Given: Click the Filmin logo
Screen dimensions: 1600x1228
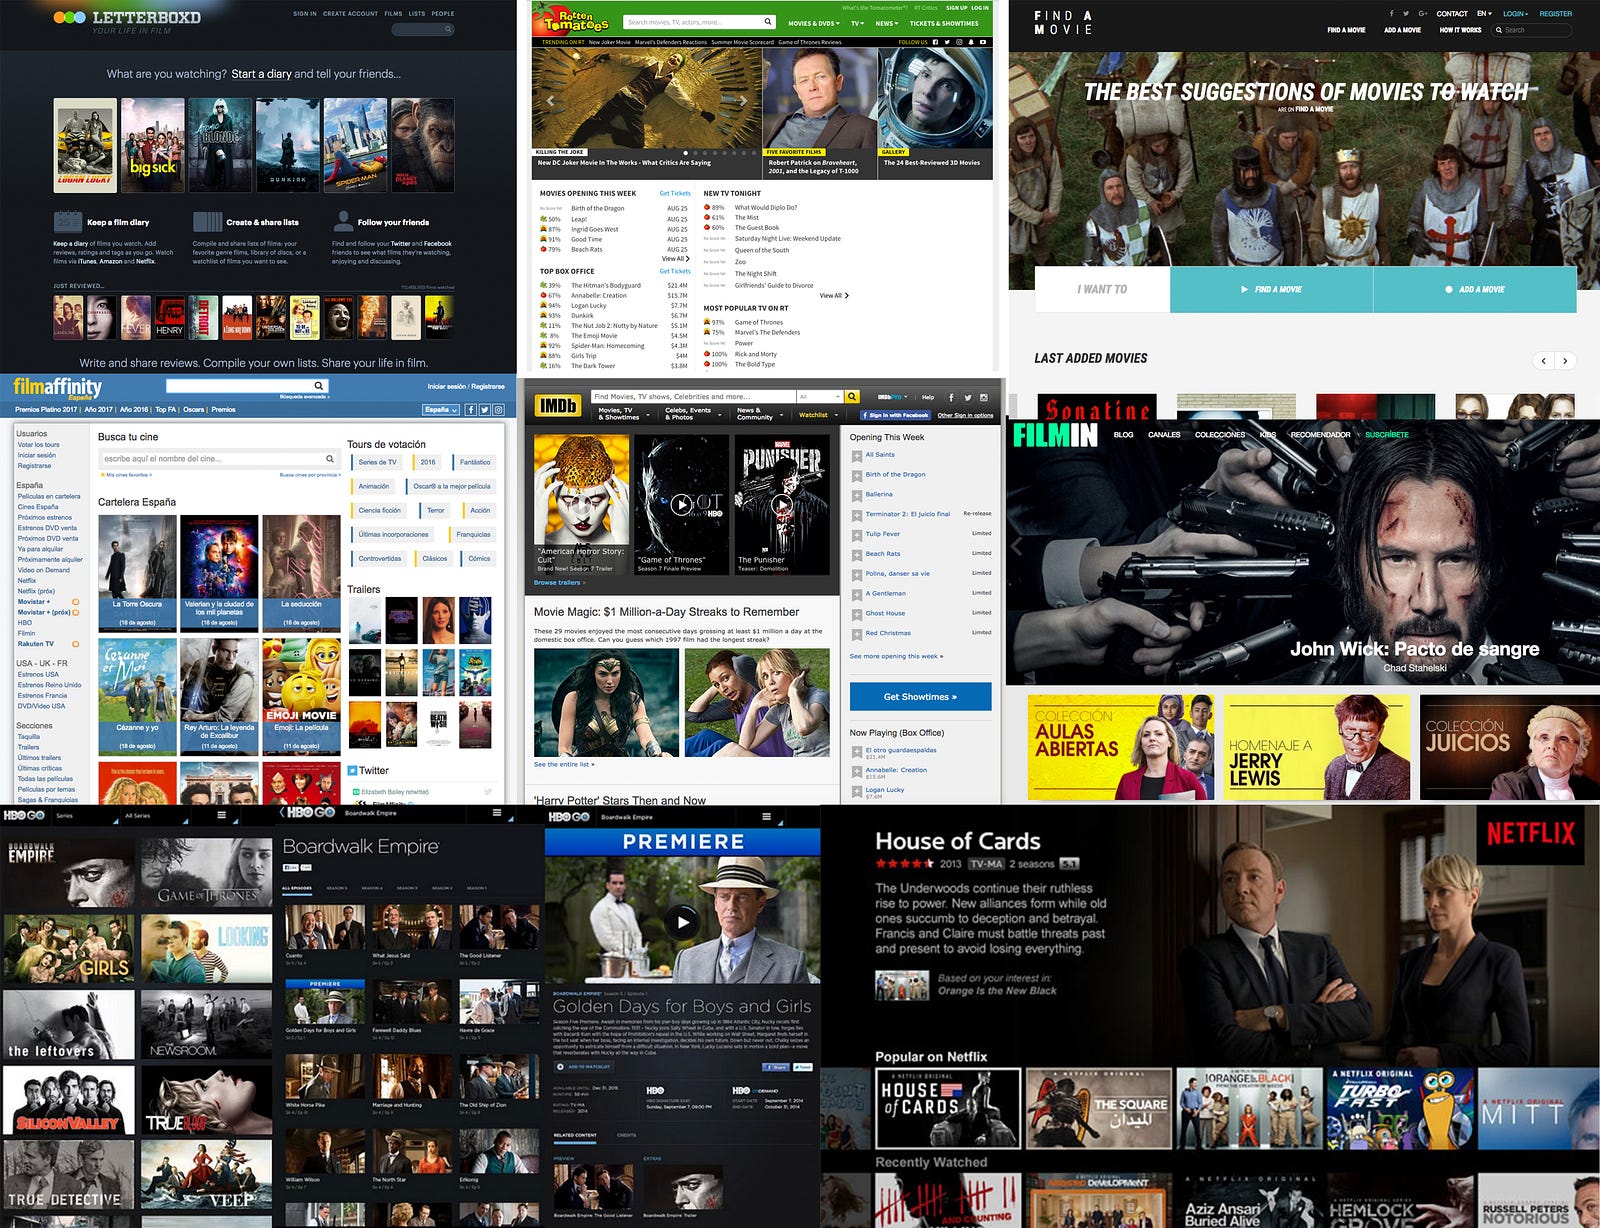Looking at the screenshot, I should pyautogui.click(x=1055, y=435).
